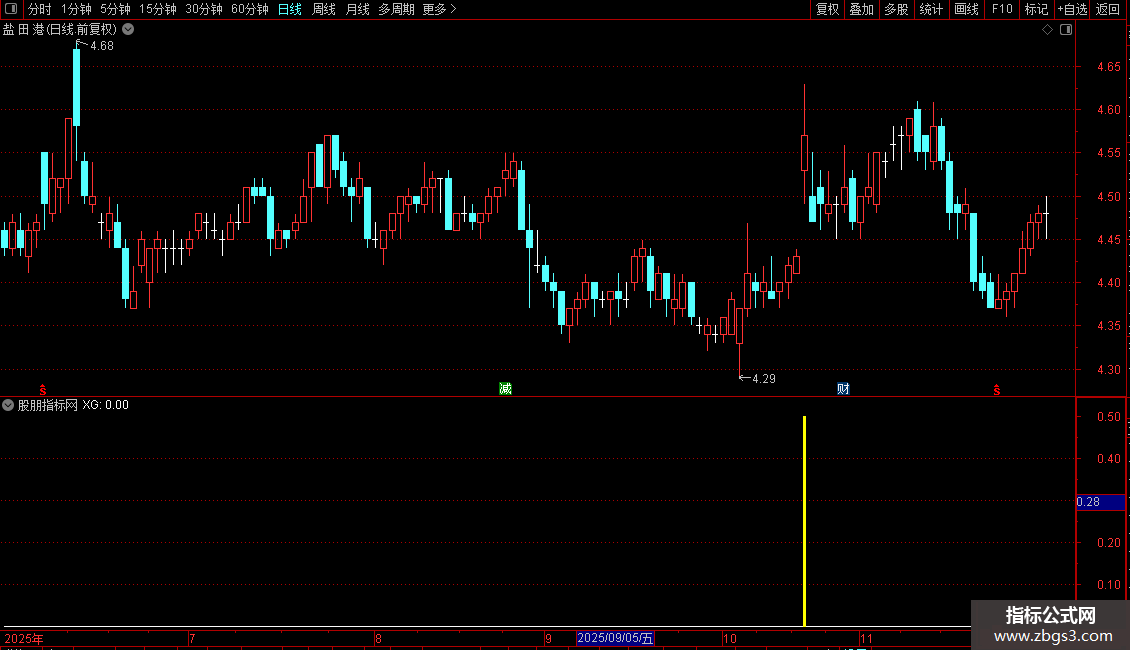Switch to 分时 intraday view
The height and width of the screenshot is (650, 1130).
40,9
